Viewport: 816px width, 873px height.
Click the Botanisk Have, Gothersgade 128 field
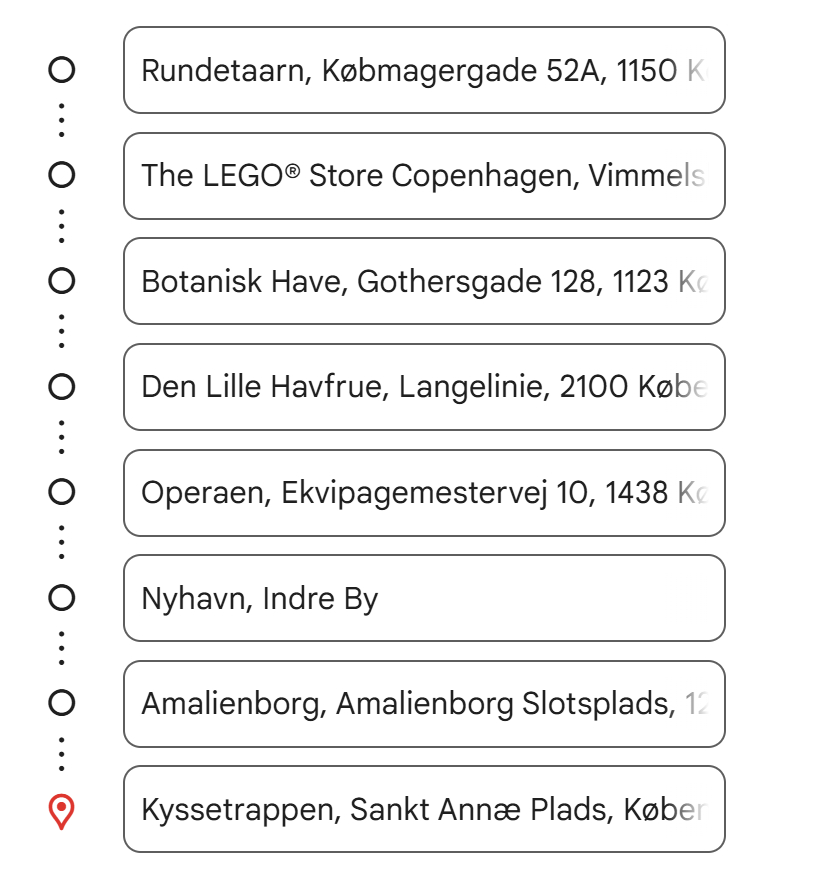[x=424, y=281]
